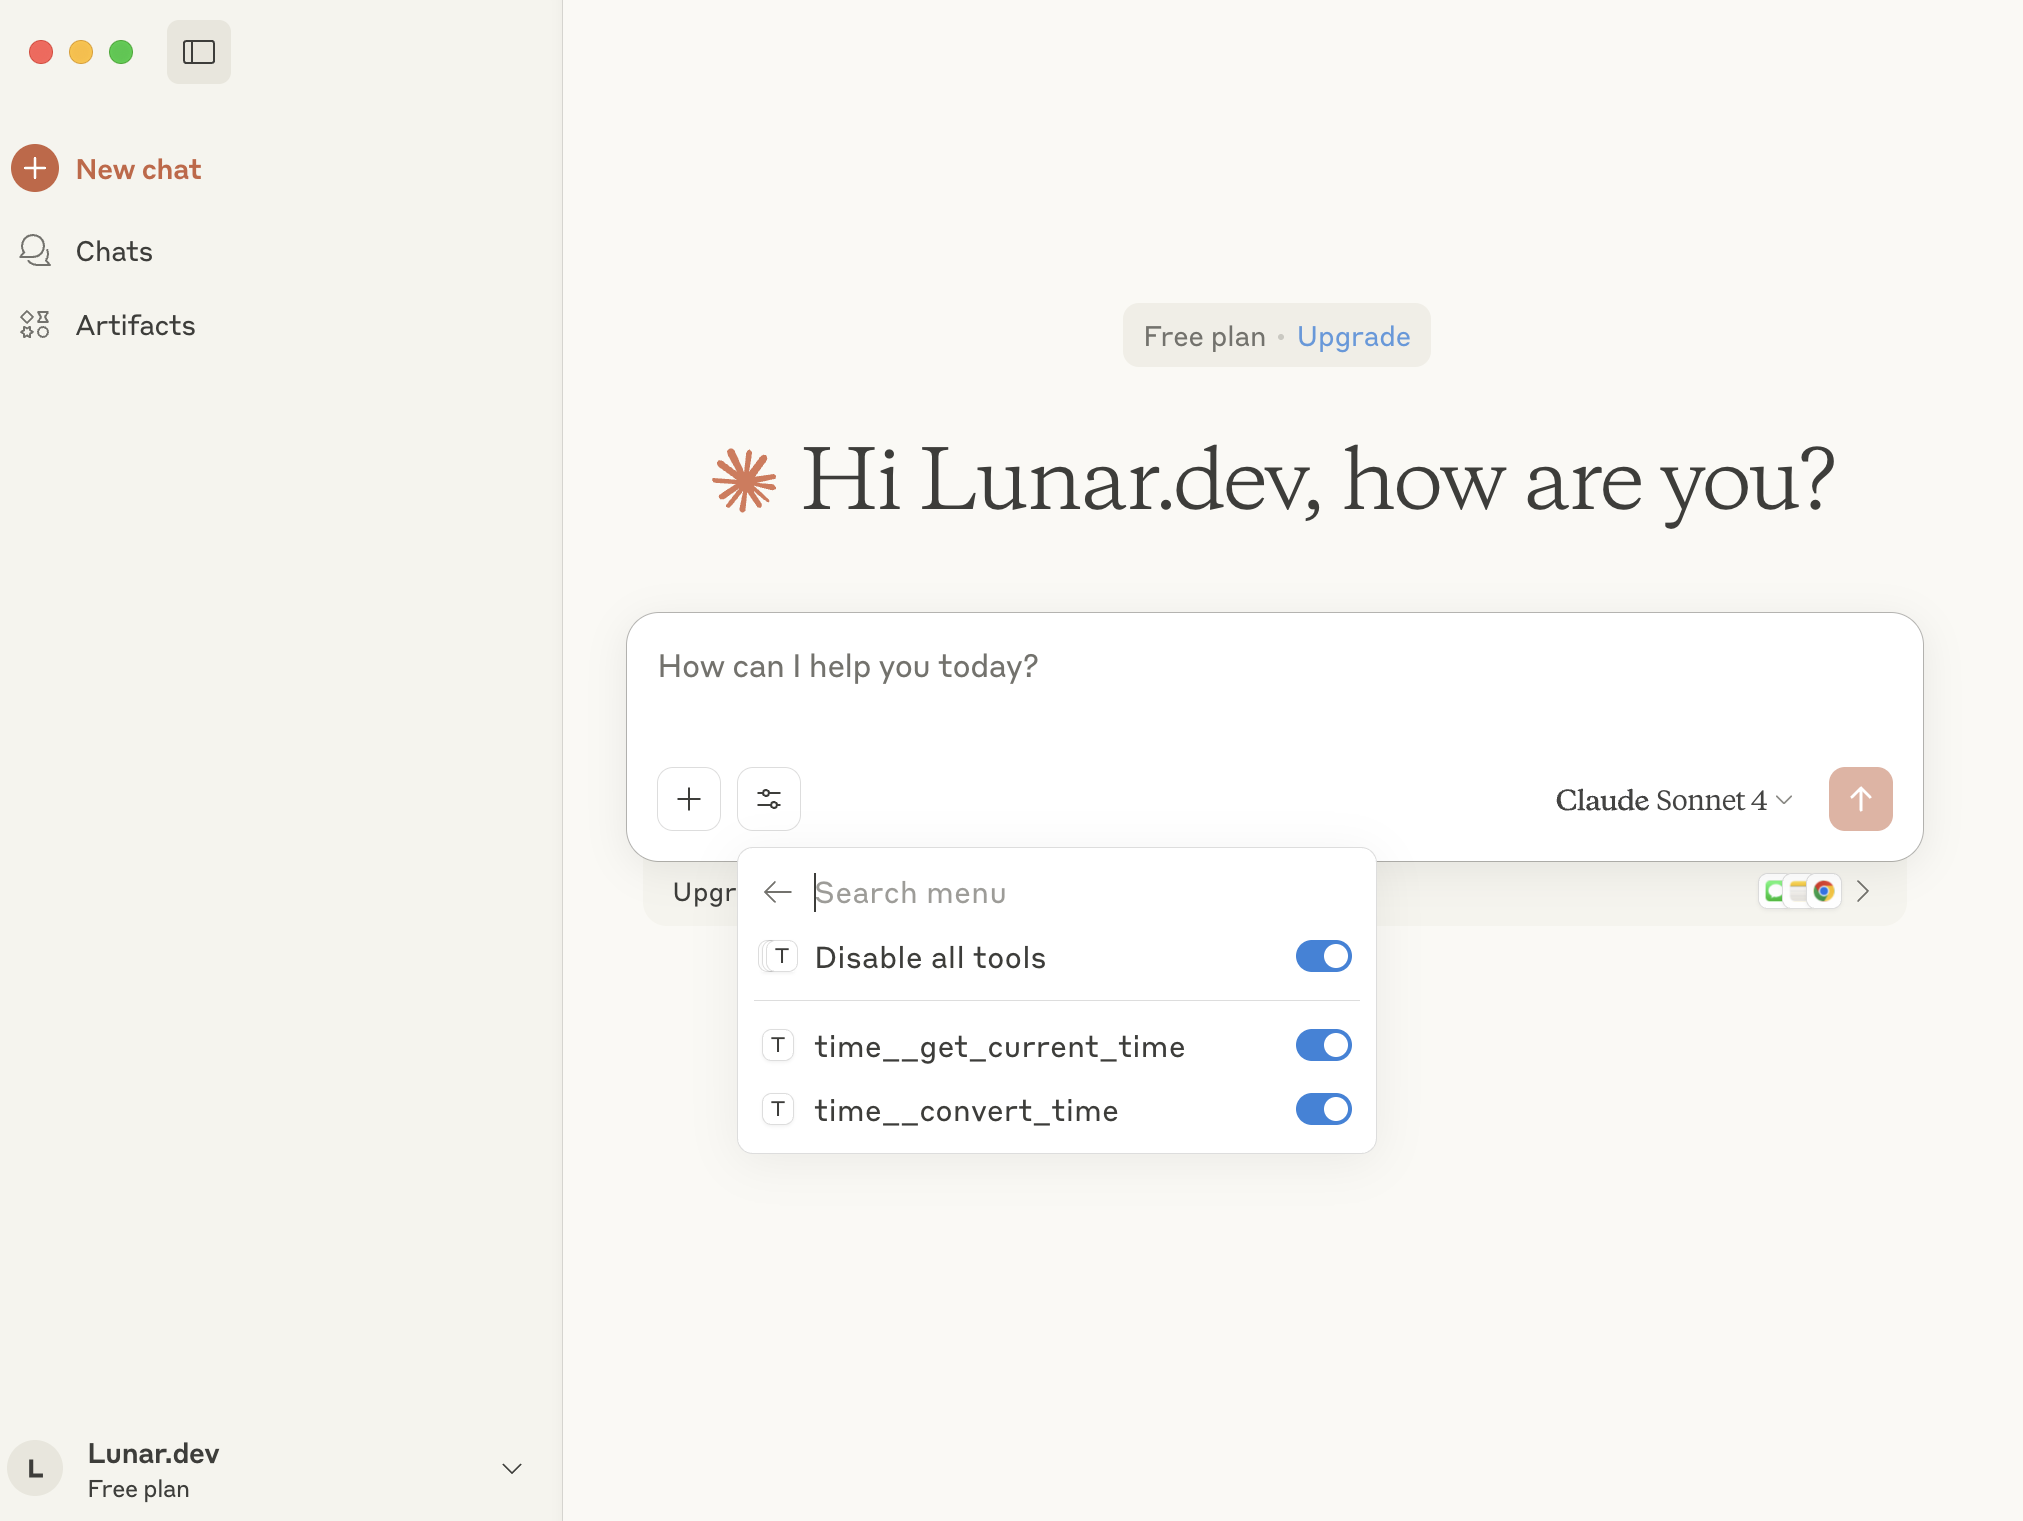Viewport: 2023px width, 1521px height.
Task: Click the Lunar.dev account name
Action: tap(153, 1453)
